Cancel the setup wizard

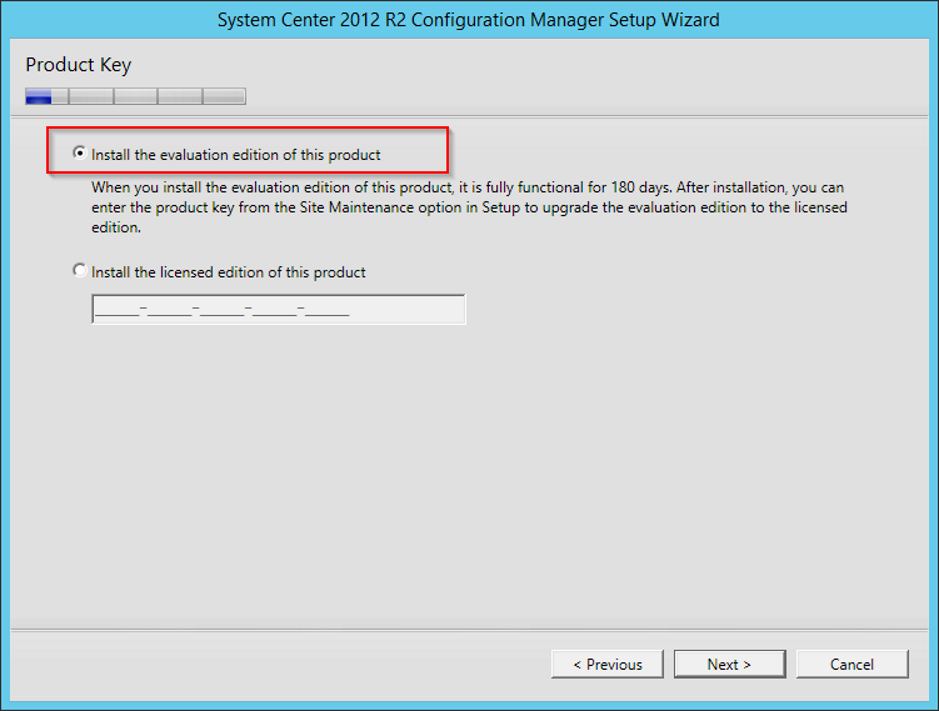(852, 664)
